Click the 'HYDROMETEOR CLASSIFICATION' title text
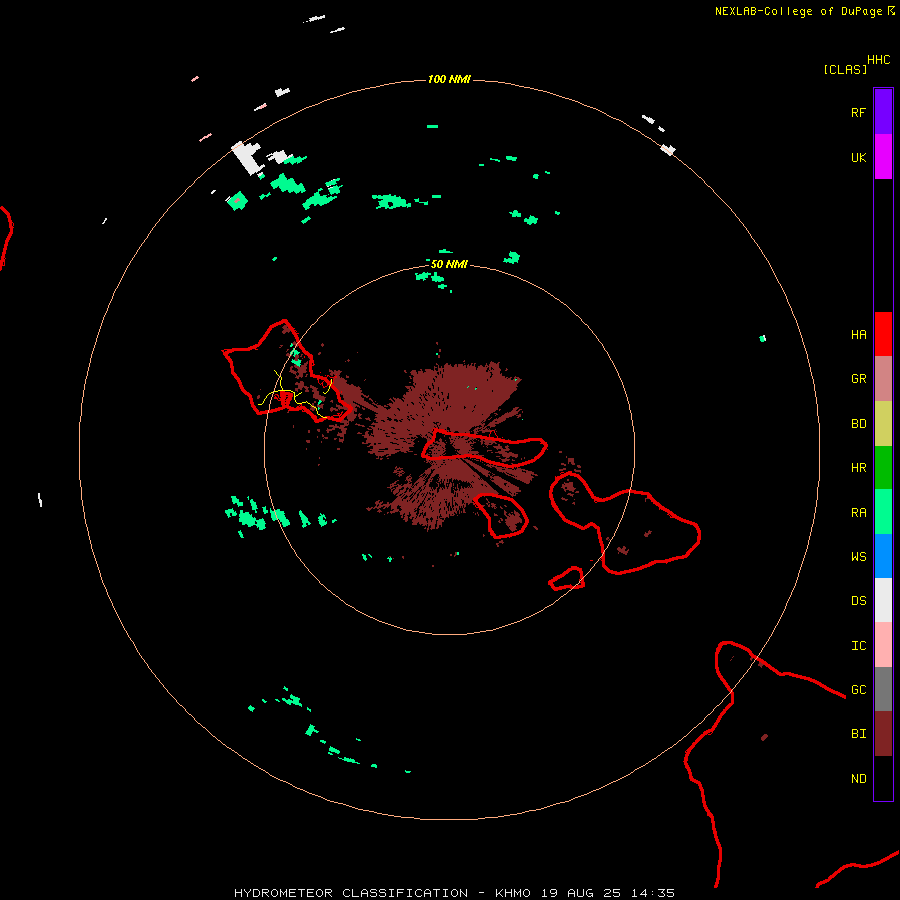Viewport: 900px width, 900px height. [x=351, y=893]
